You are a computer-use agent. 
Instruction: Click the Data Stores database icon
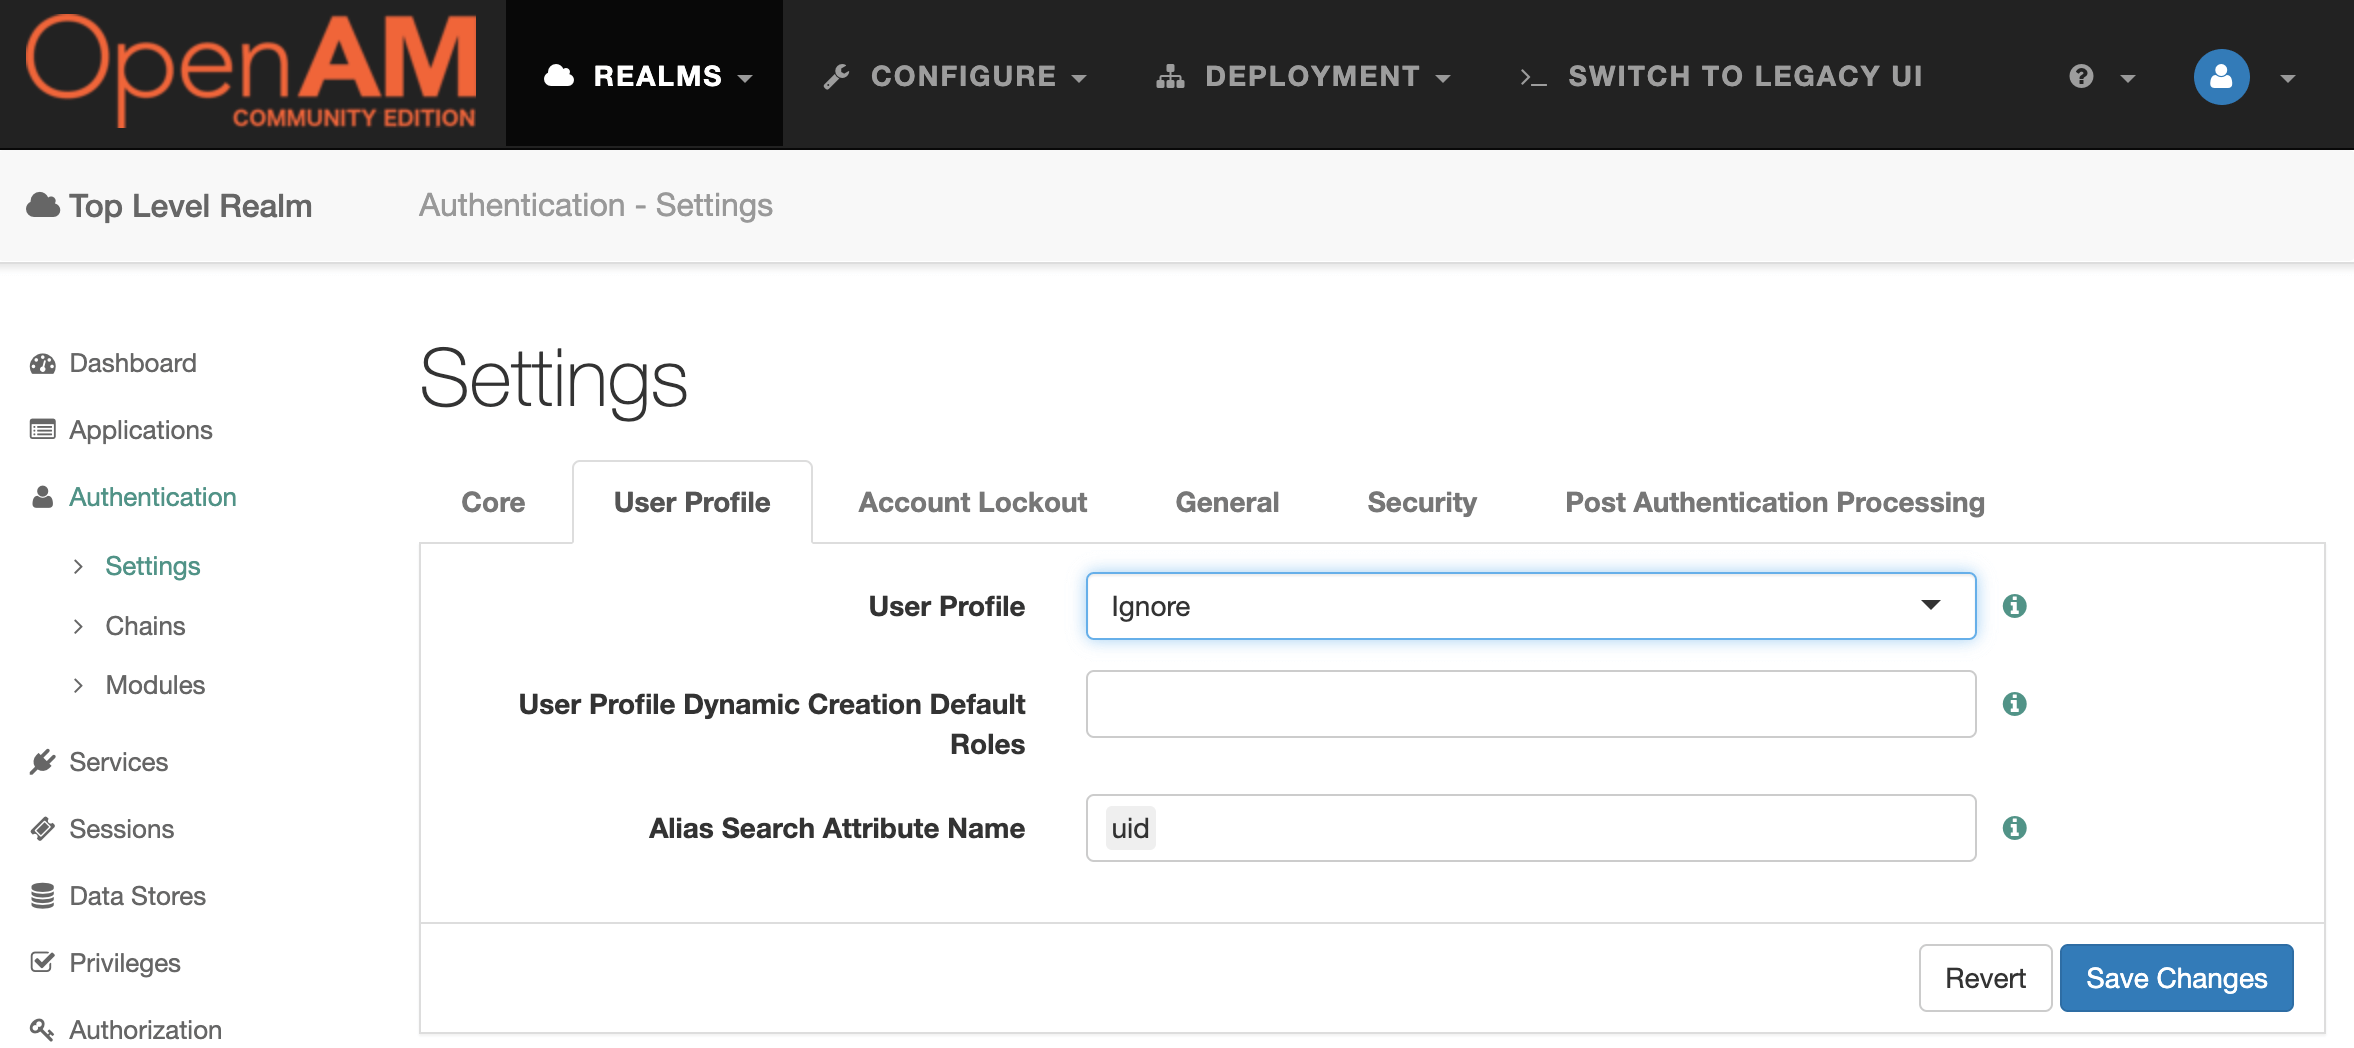coord(43,896)
